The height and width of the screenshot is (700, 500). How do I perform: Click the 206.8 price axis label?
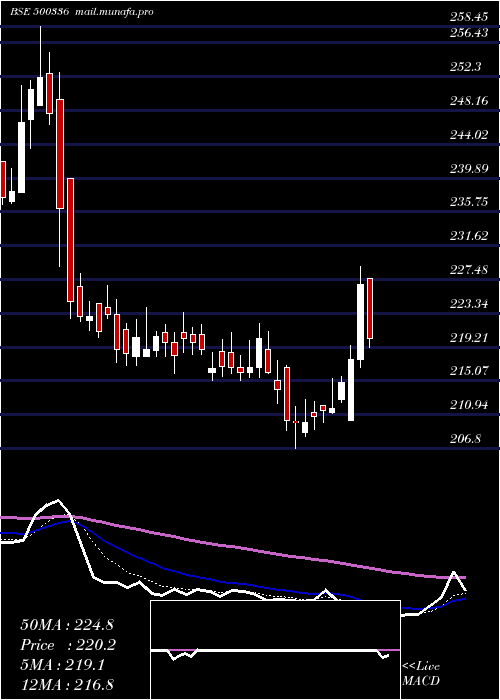466,439
